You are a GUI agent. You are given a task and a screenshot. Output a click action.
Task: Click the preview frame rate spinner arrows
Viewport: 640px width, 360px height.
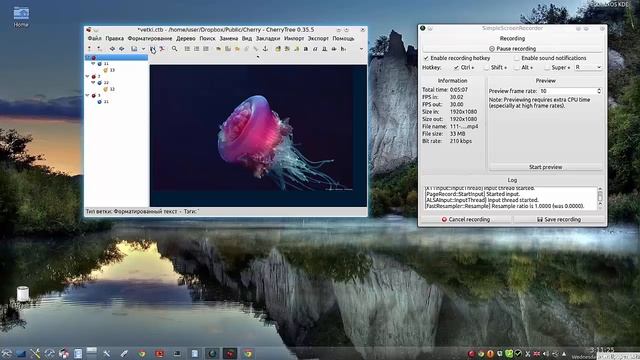pos(599,91)
